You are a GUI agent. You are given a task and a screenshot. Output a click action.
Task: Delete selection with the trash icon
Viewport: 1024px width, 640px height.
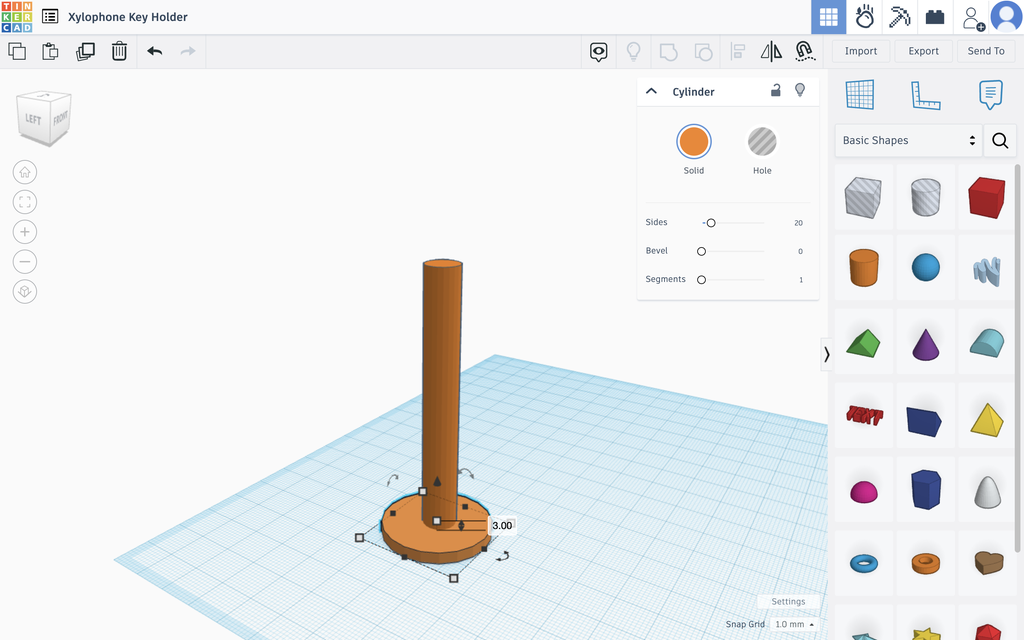(119, 51)
